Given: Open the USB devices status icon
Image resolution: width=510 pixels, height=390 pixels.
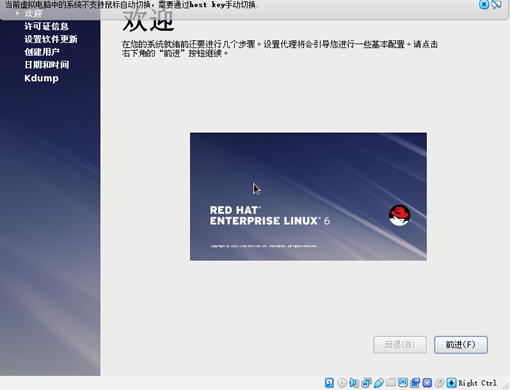Looking at the screenshot, I should pos(378,383).
